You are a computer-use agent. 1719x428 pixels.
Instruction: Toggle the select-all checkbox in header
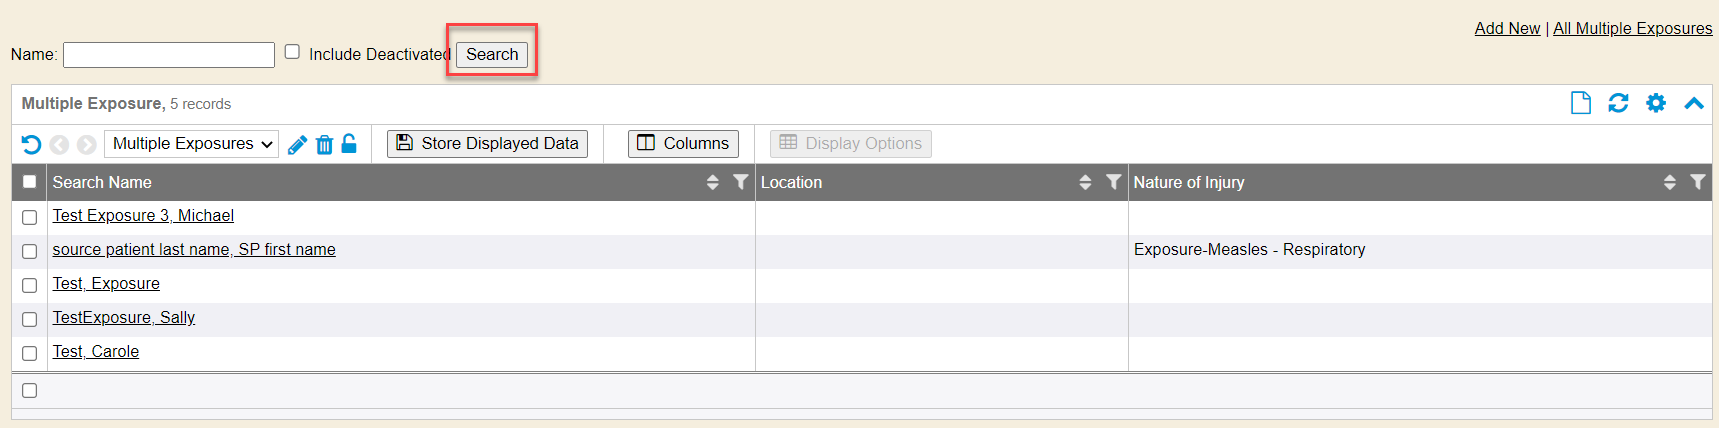(30, 182)
